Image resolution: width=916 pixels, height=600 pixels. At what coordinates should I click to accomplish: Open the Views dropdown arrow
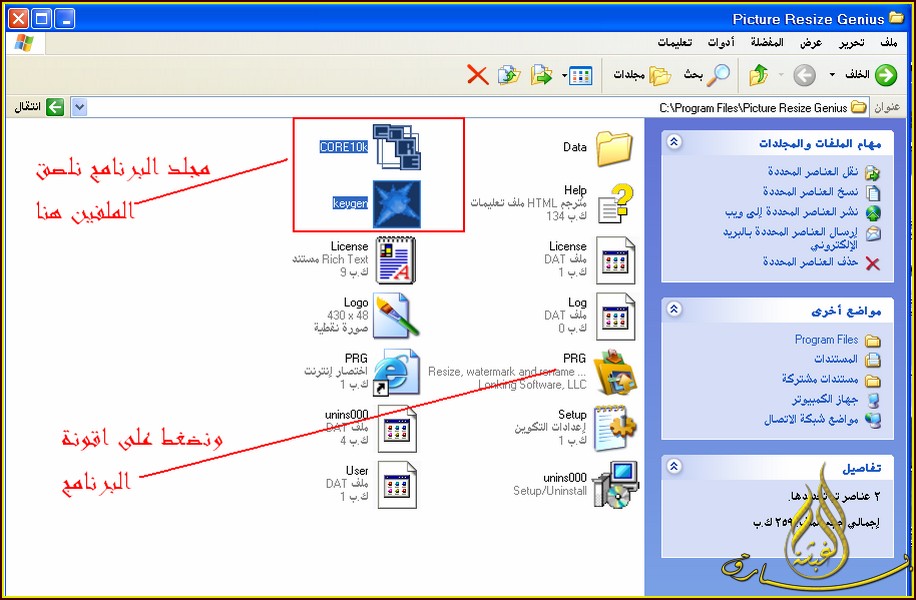coord(564,75)
